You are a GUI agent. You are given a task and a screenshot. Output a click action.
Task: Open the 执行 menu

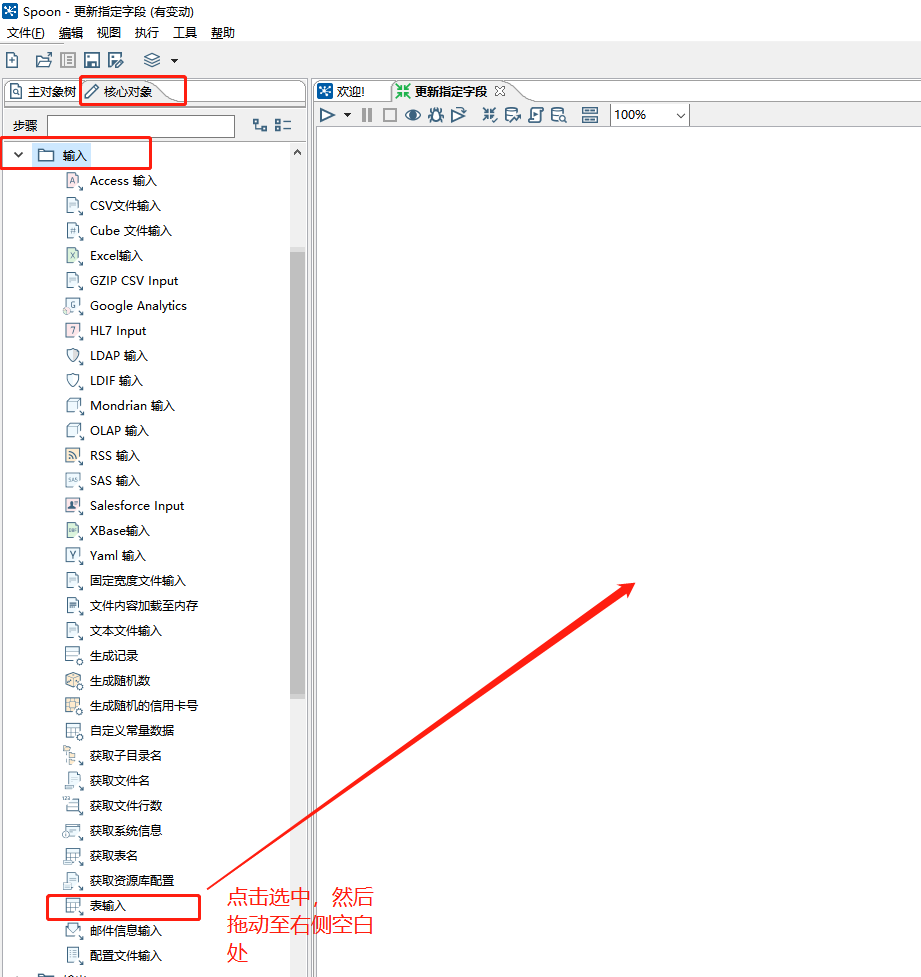tap(146, 33)
